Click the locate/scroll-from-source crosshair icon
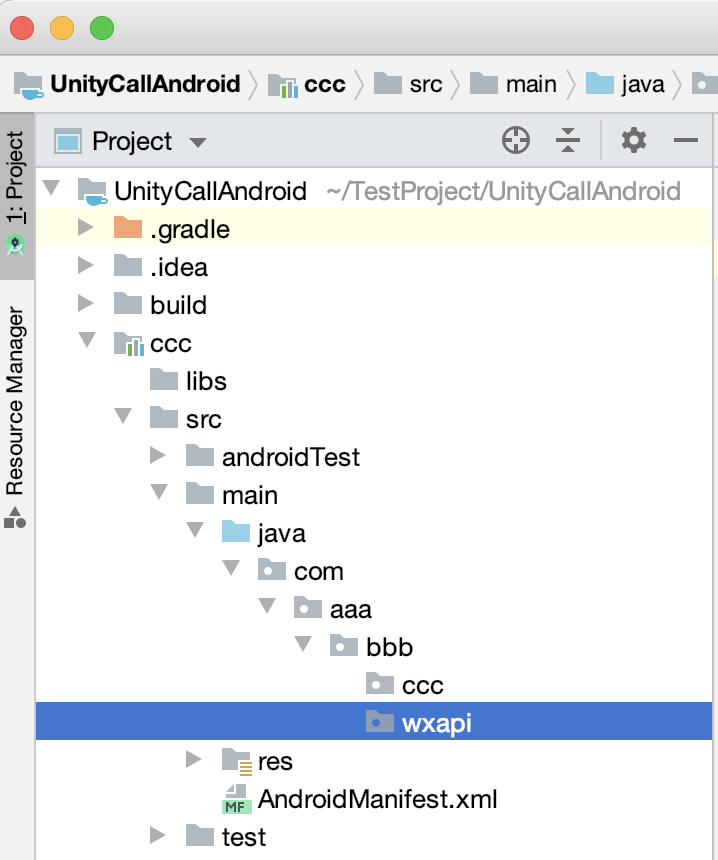The width and height of the screenshot is (718, 860). pos(516,140)
